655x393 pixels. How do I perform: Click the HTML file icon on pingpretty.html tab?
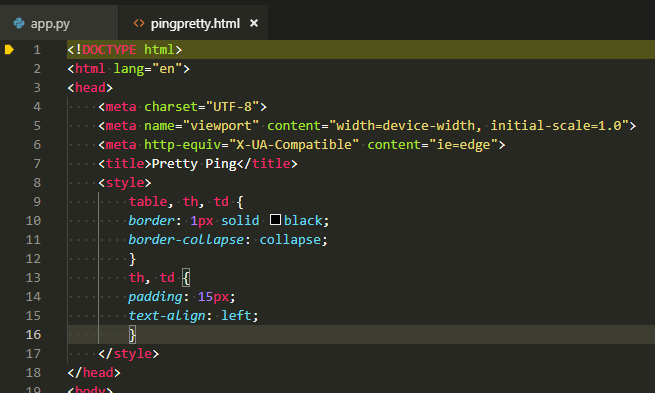[139, 23]
